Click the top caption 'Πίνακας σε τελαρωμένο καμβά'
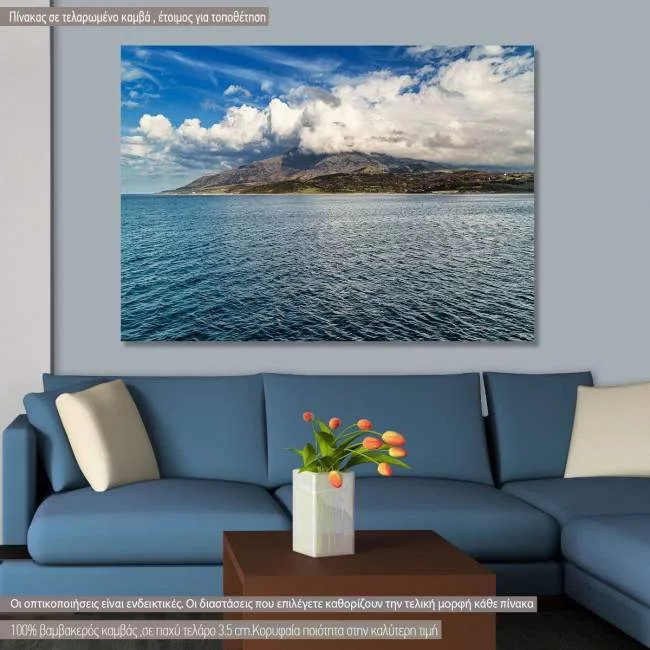 [x=135, y=16]
